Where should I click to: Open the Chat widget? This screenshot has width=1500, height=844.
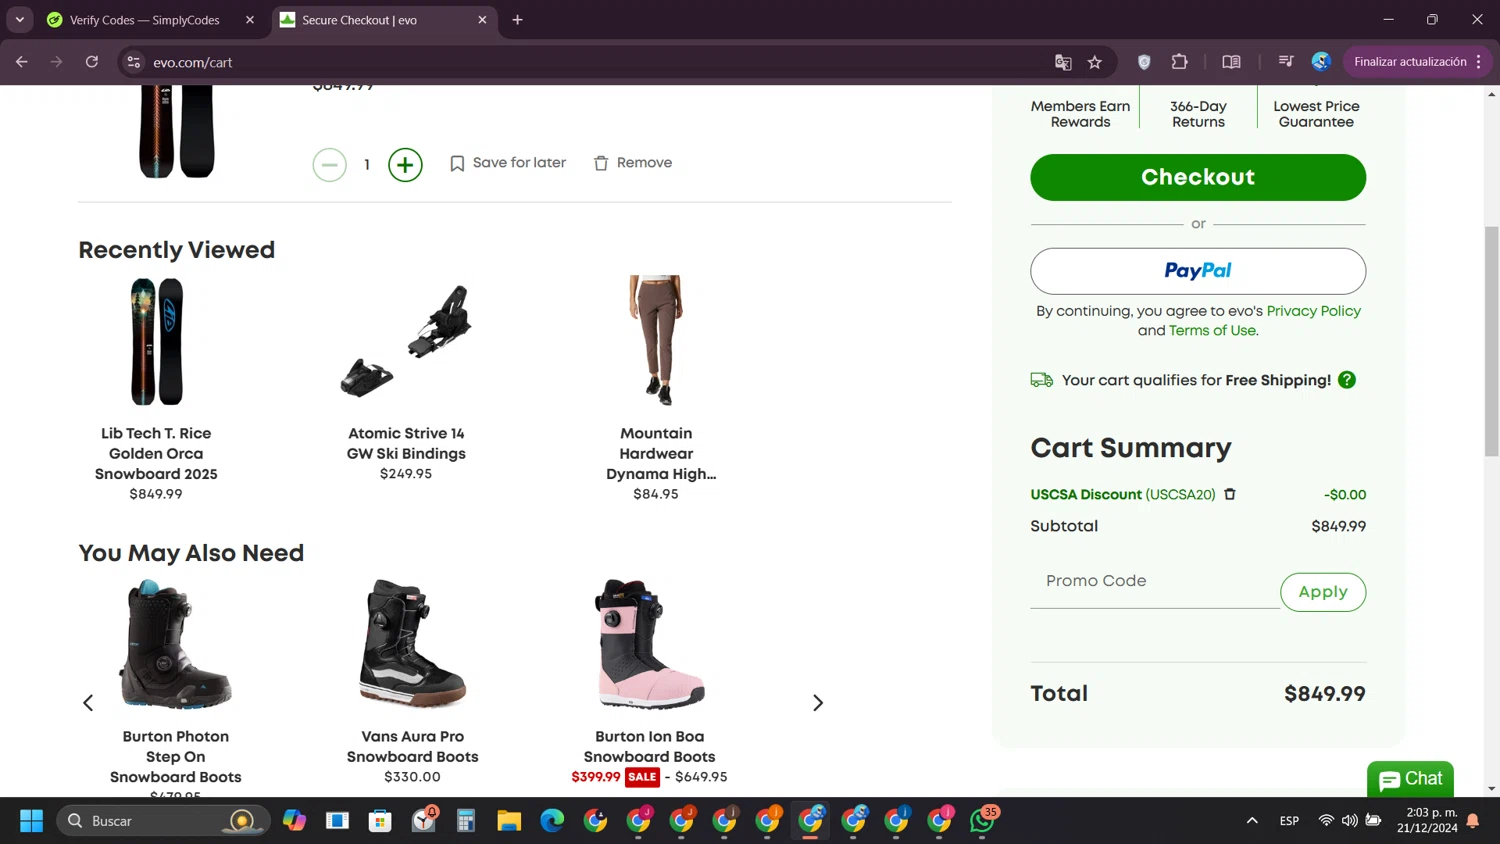click(1410, 779)
